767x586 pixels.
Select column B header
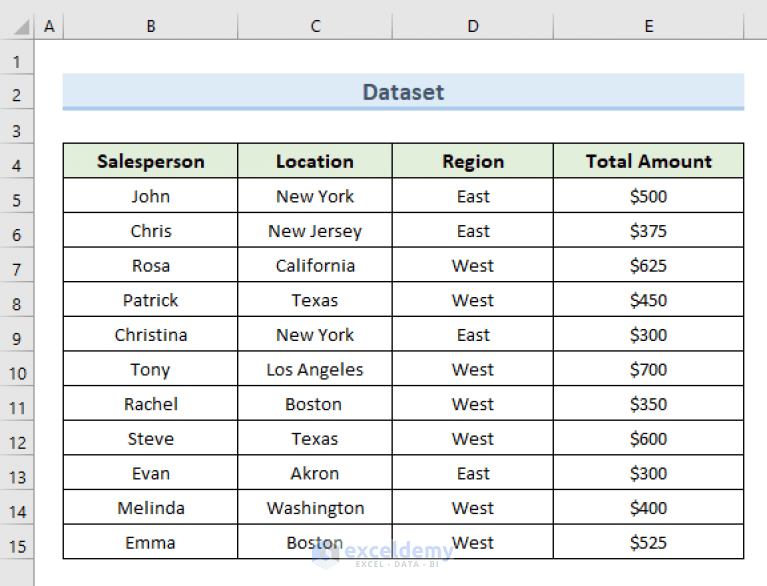pyautogui.click(x=151, y=26)
